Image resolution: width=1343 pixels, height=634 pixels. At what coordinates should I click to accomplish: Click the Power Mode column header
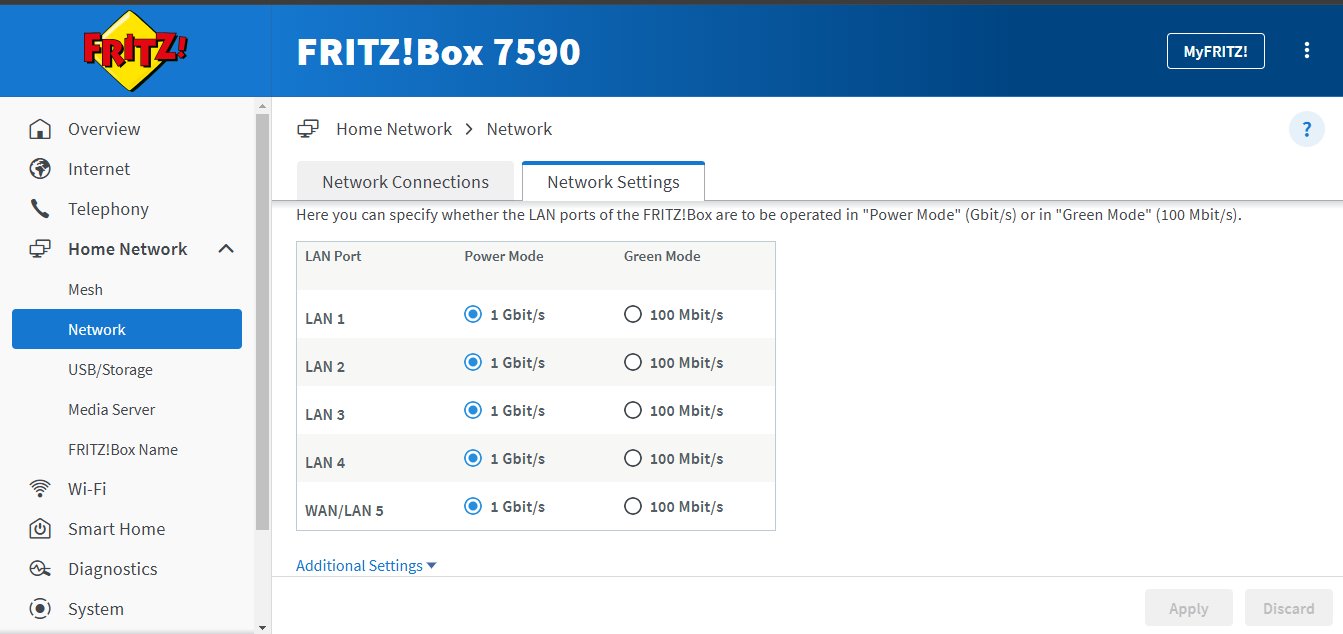[504, 256]
